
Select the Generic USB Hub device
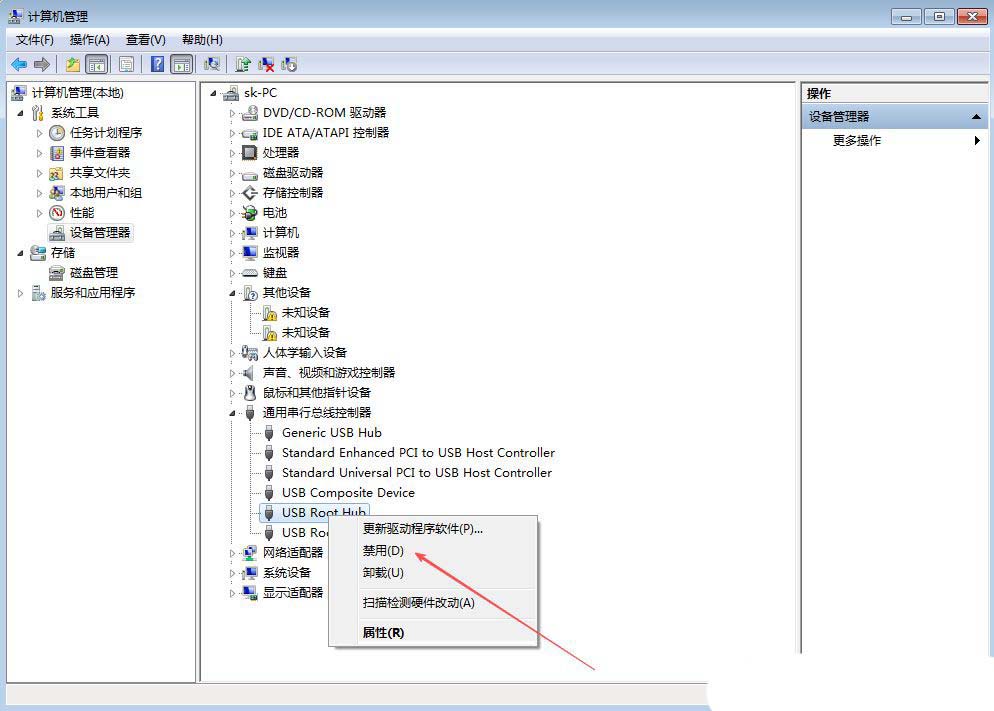pyautogui.click(x=331, y=433)
